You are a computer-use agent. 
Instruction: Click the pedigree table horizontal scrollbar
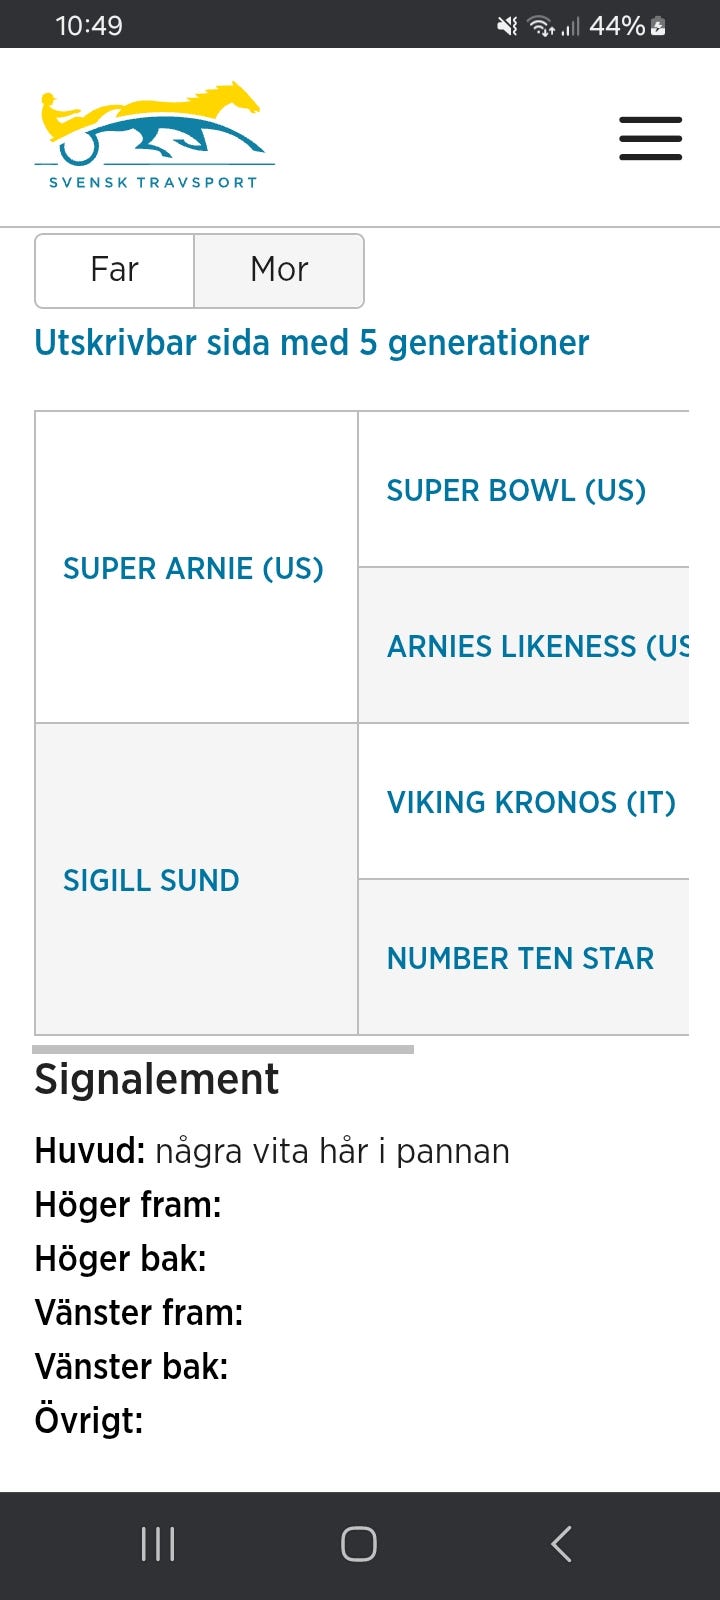223,1049
